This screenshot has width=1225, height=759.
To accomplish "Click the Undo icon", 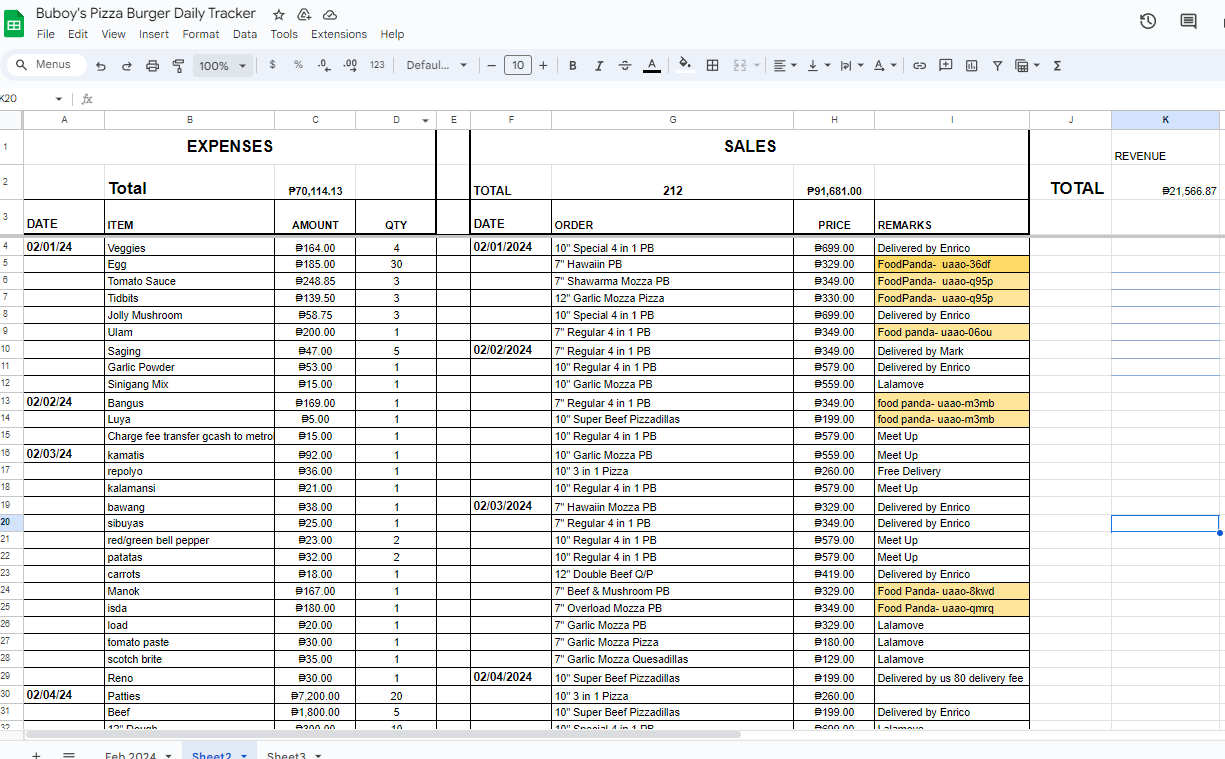I will [101, 66].
